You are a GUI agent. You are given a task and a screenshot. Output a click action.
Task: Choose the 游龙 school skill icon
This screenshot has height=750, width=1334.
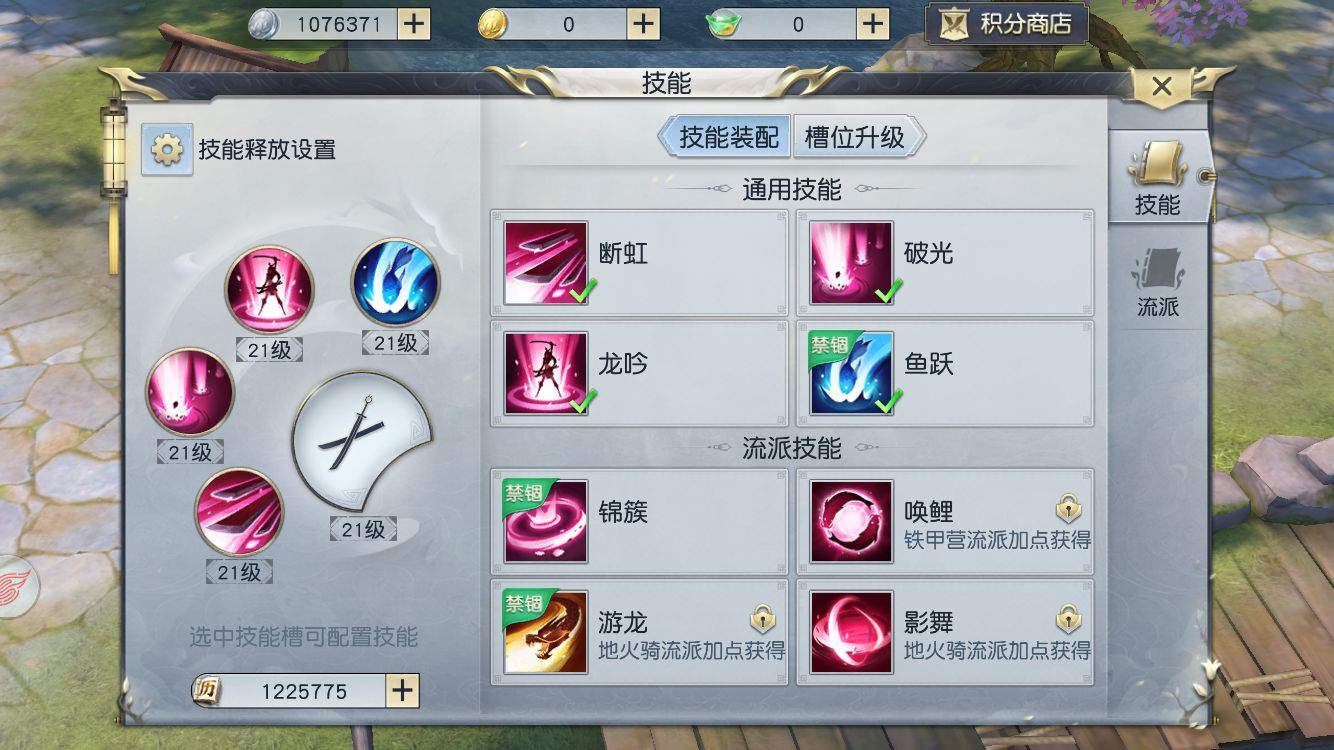(x=545, y=632)
